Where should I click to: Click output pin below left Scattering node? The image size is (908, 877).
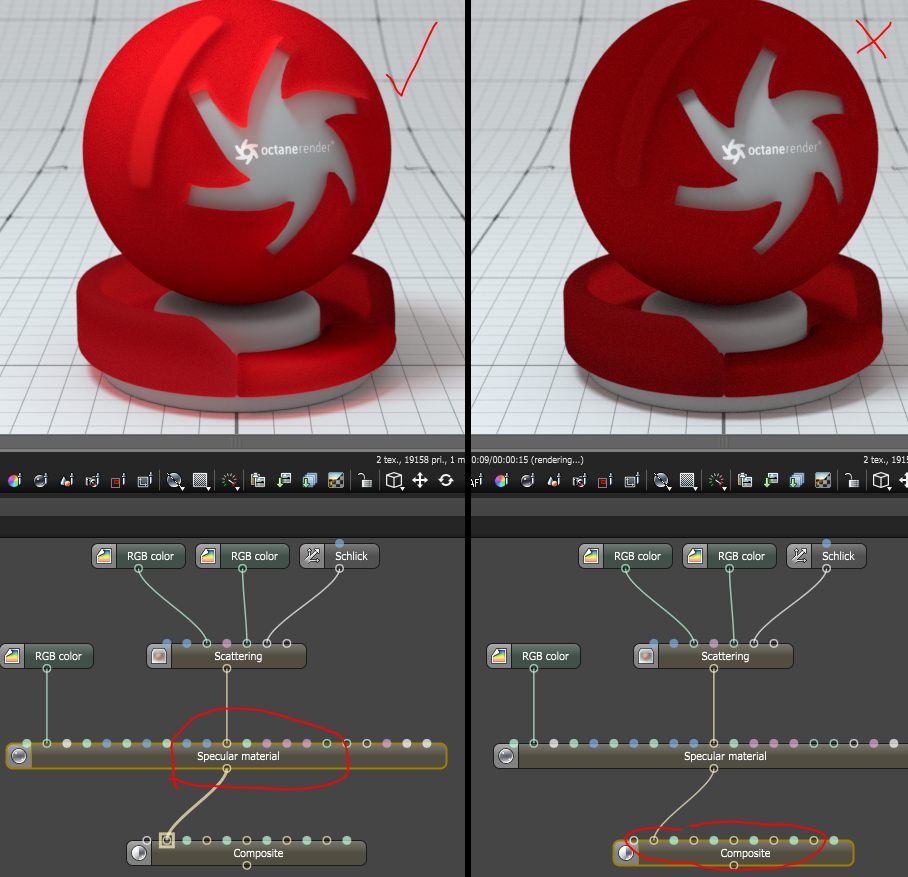(x=227, y=668)
